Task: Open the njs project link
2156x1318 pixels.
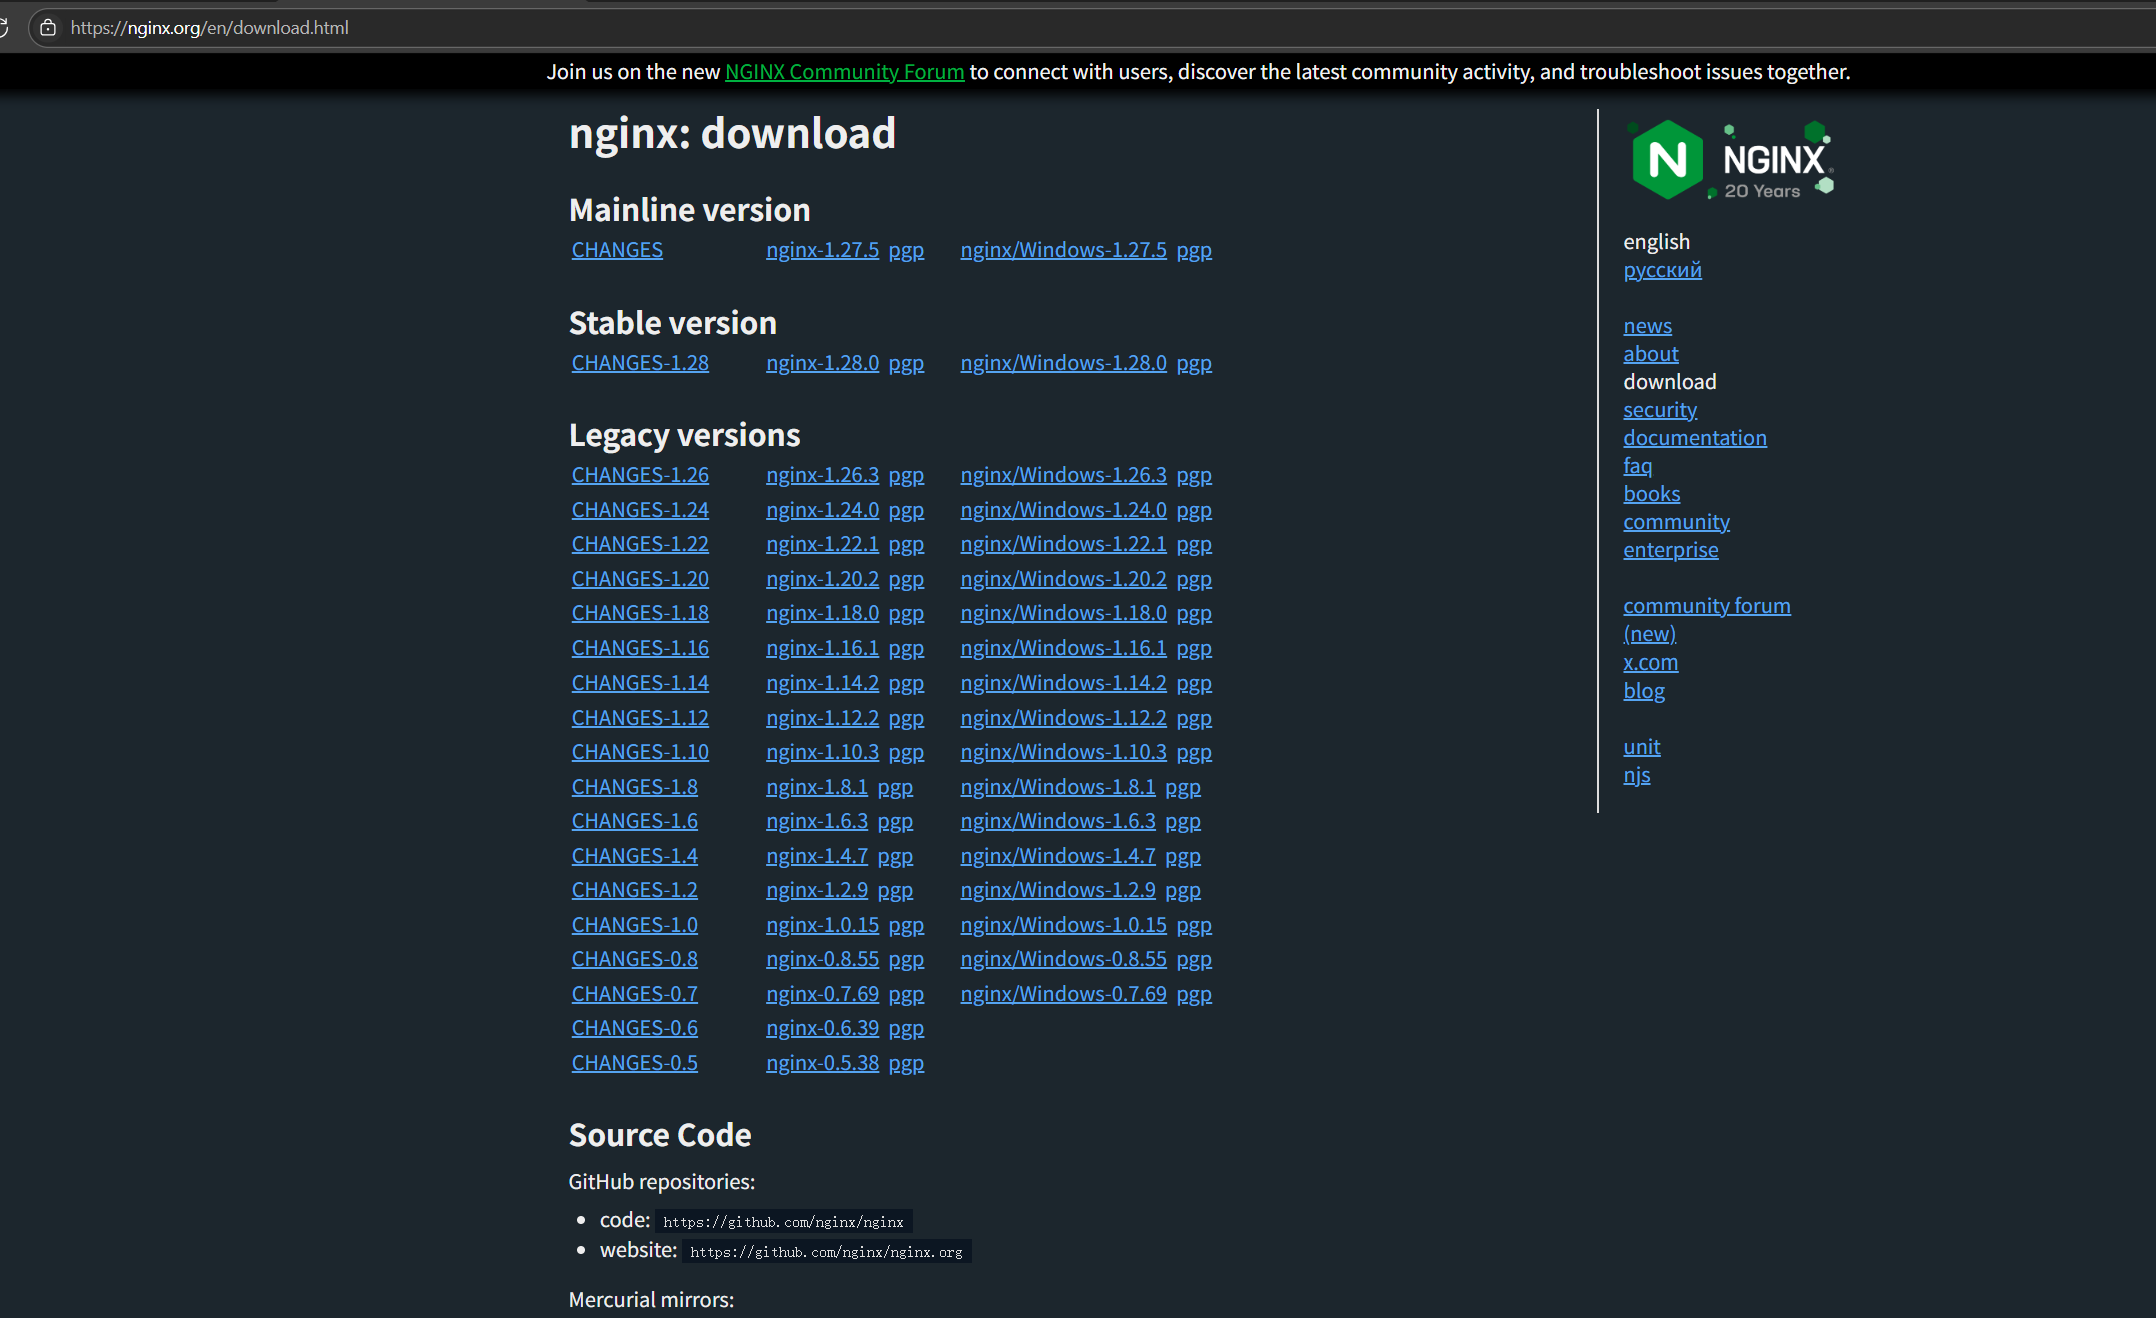Action: click(x=1636, y=775)
